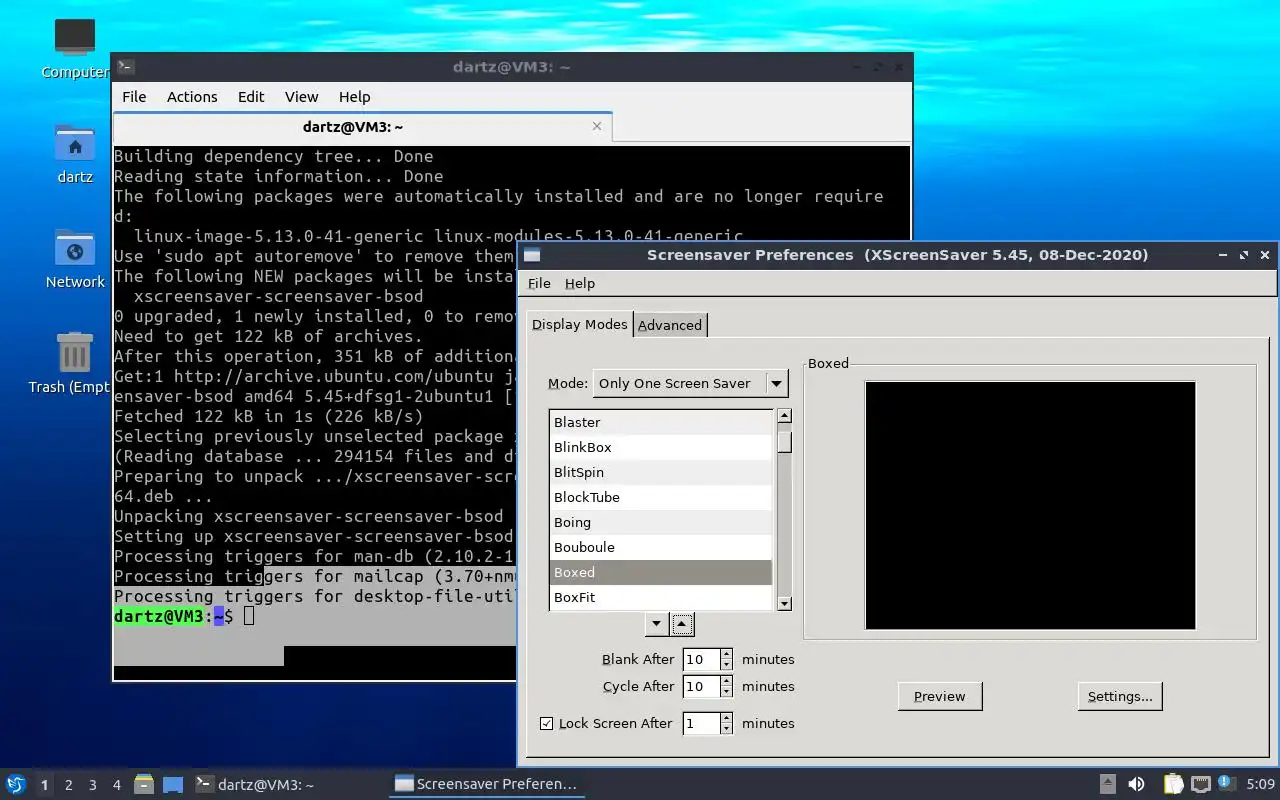This screenshot has height=800, width=1280.
Task: Open Screensaver Preferences File menu
Action: click(539, 284)
